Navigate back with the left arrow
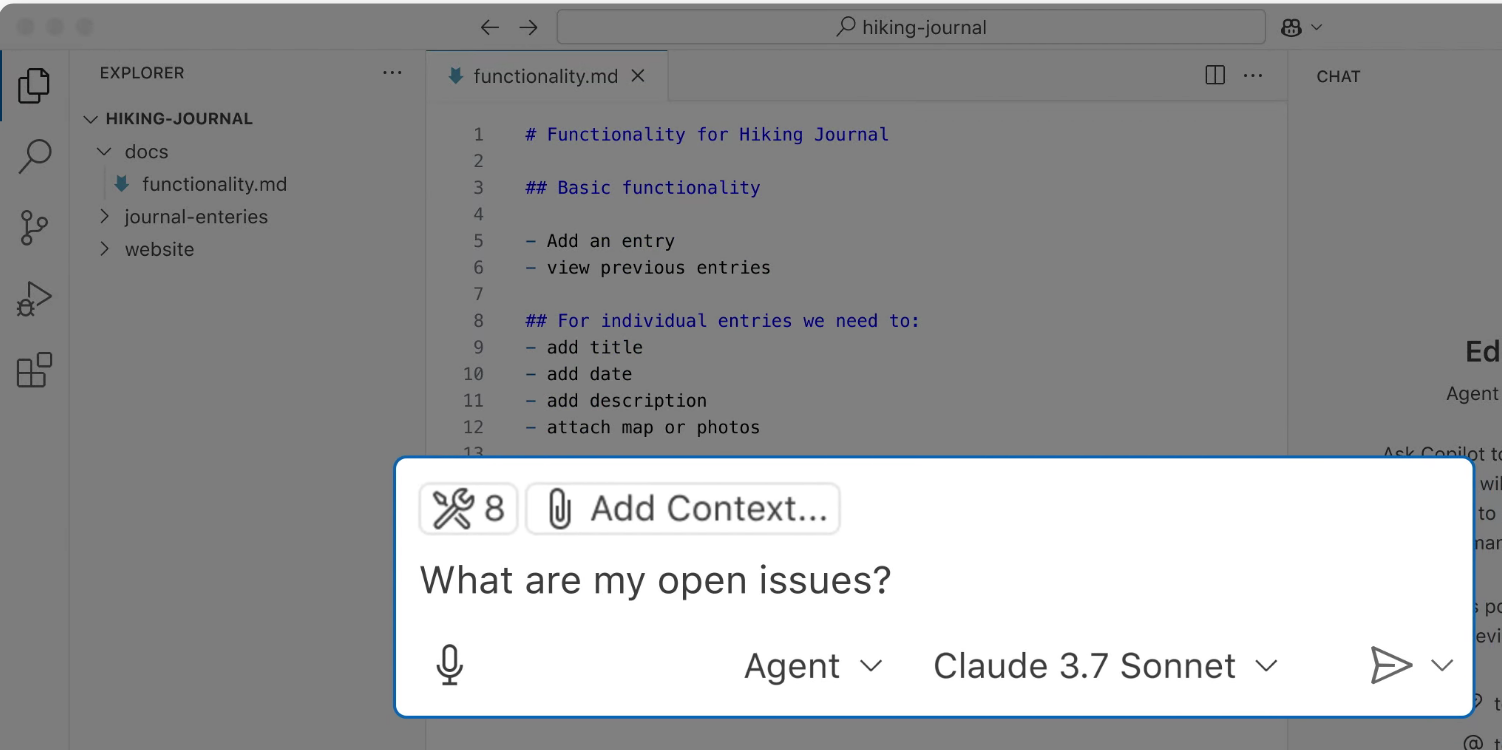Image resolution: width=1502 pixels, height=750 pixels. pos(489,27)
